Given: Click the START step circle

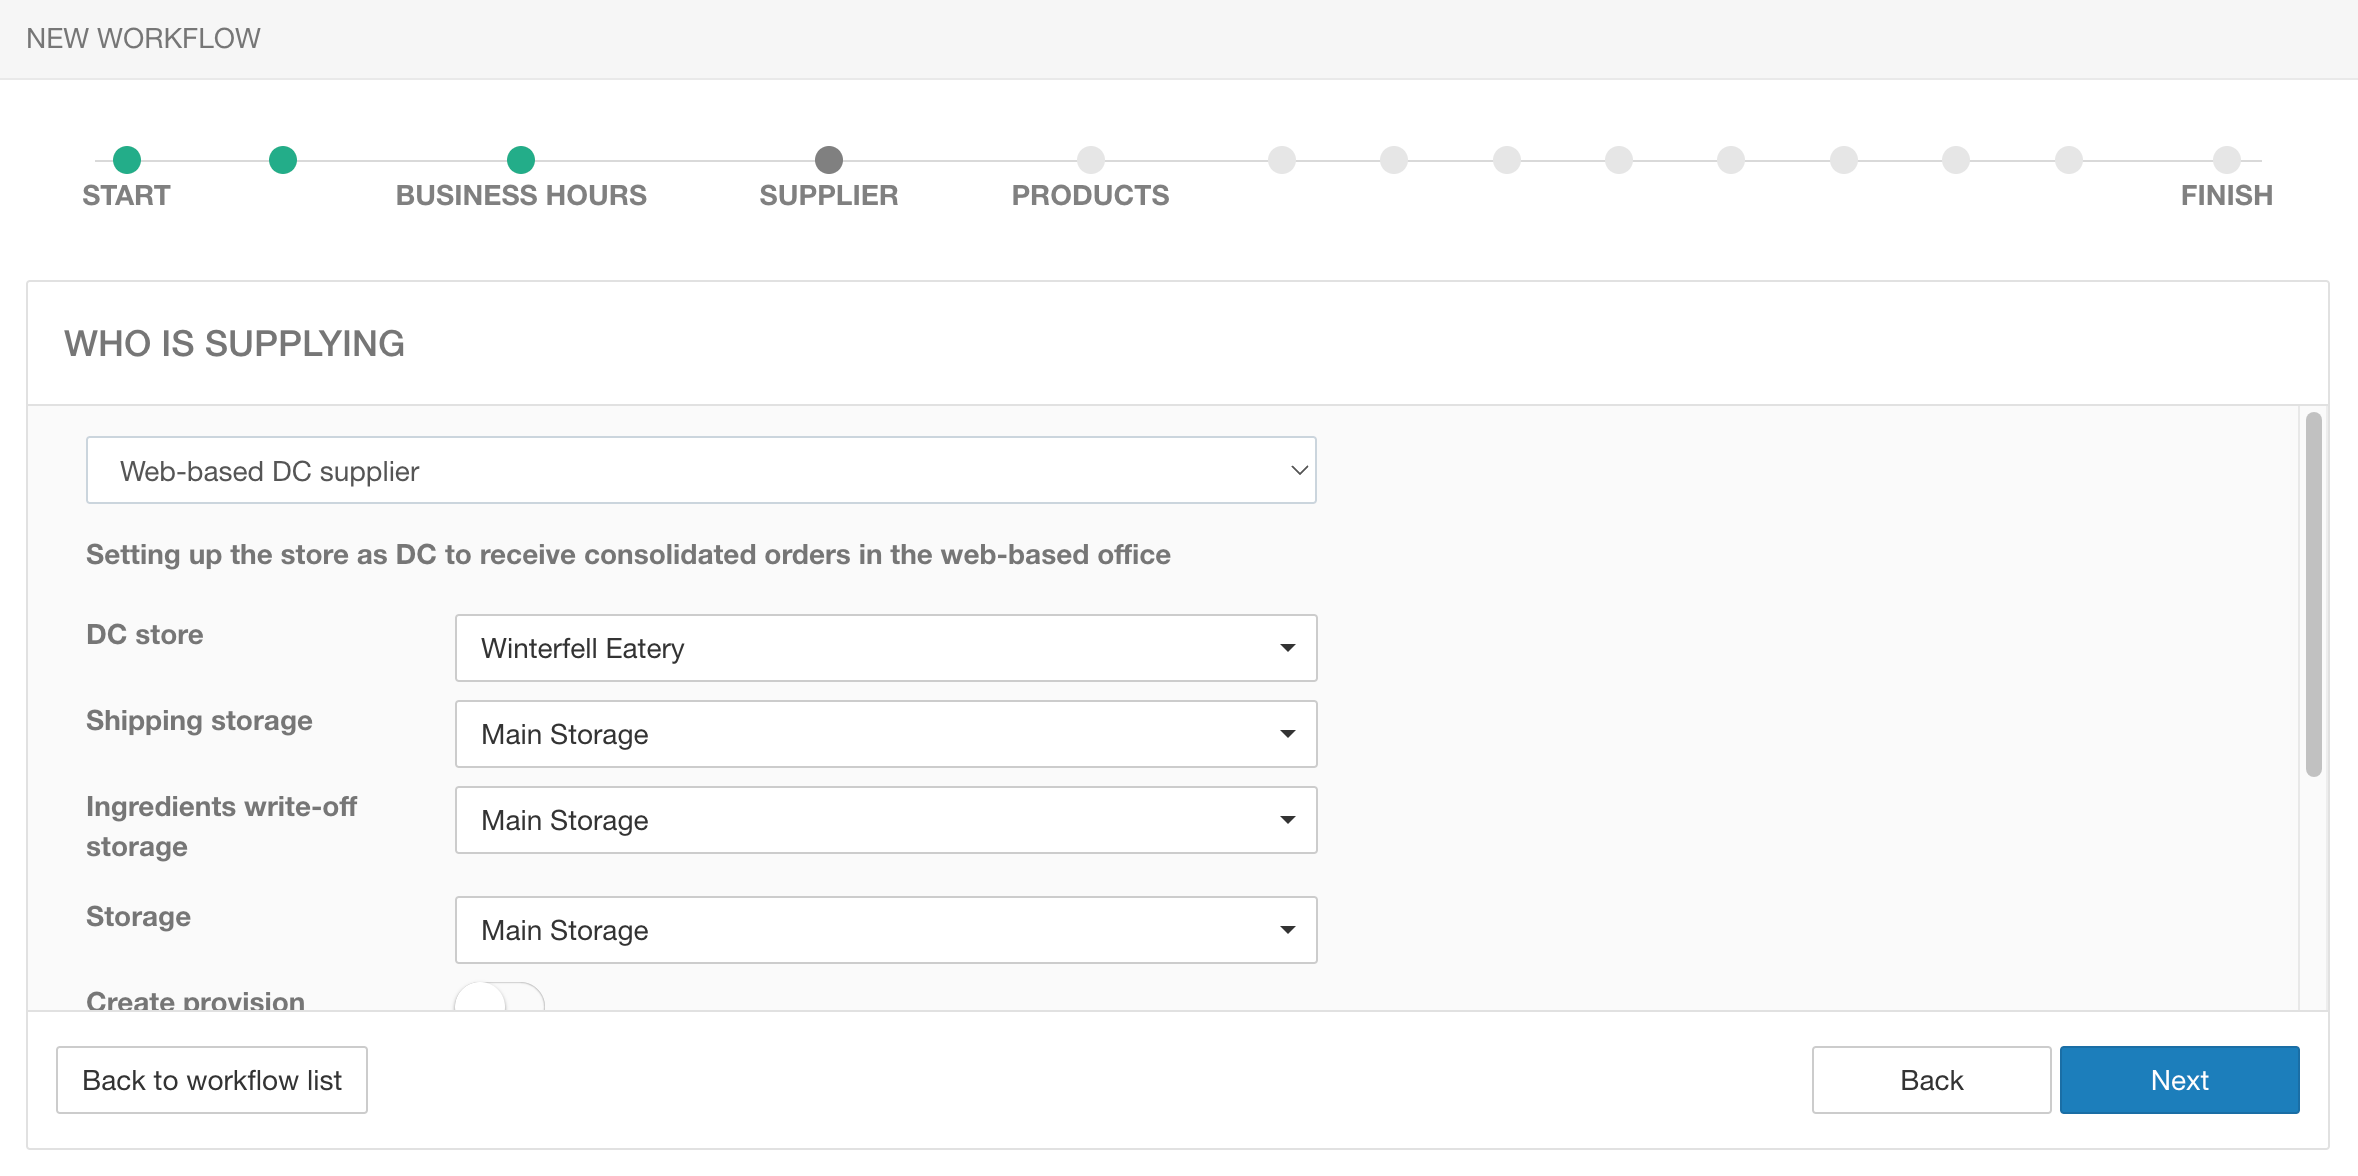Looking at the screenshot, I should (127, 160).
